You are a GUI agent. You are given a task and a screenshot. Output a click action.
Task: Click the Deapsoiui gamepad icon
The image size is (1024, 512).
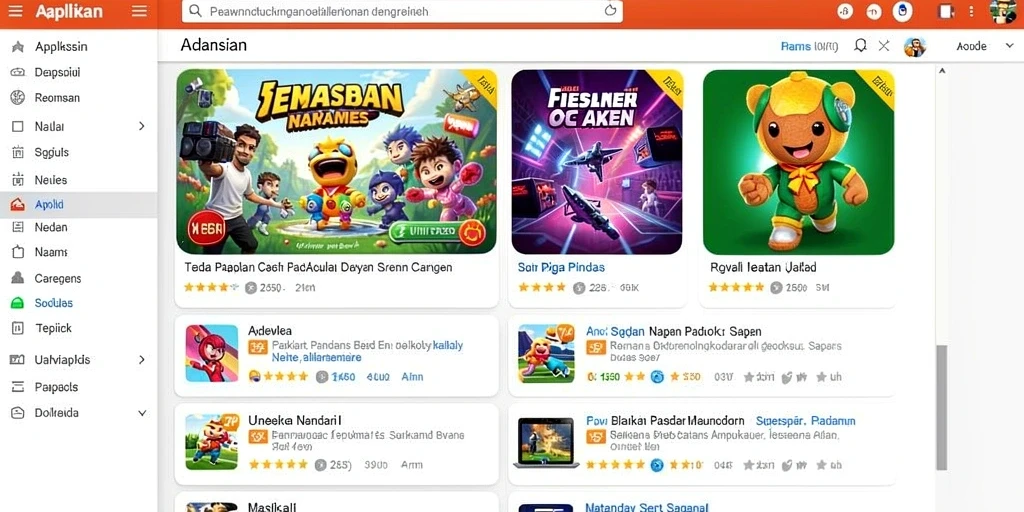[18, 72]
